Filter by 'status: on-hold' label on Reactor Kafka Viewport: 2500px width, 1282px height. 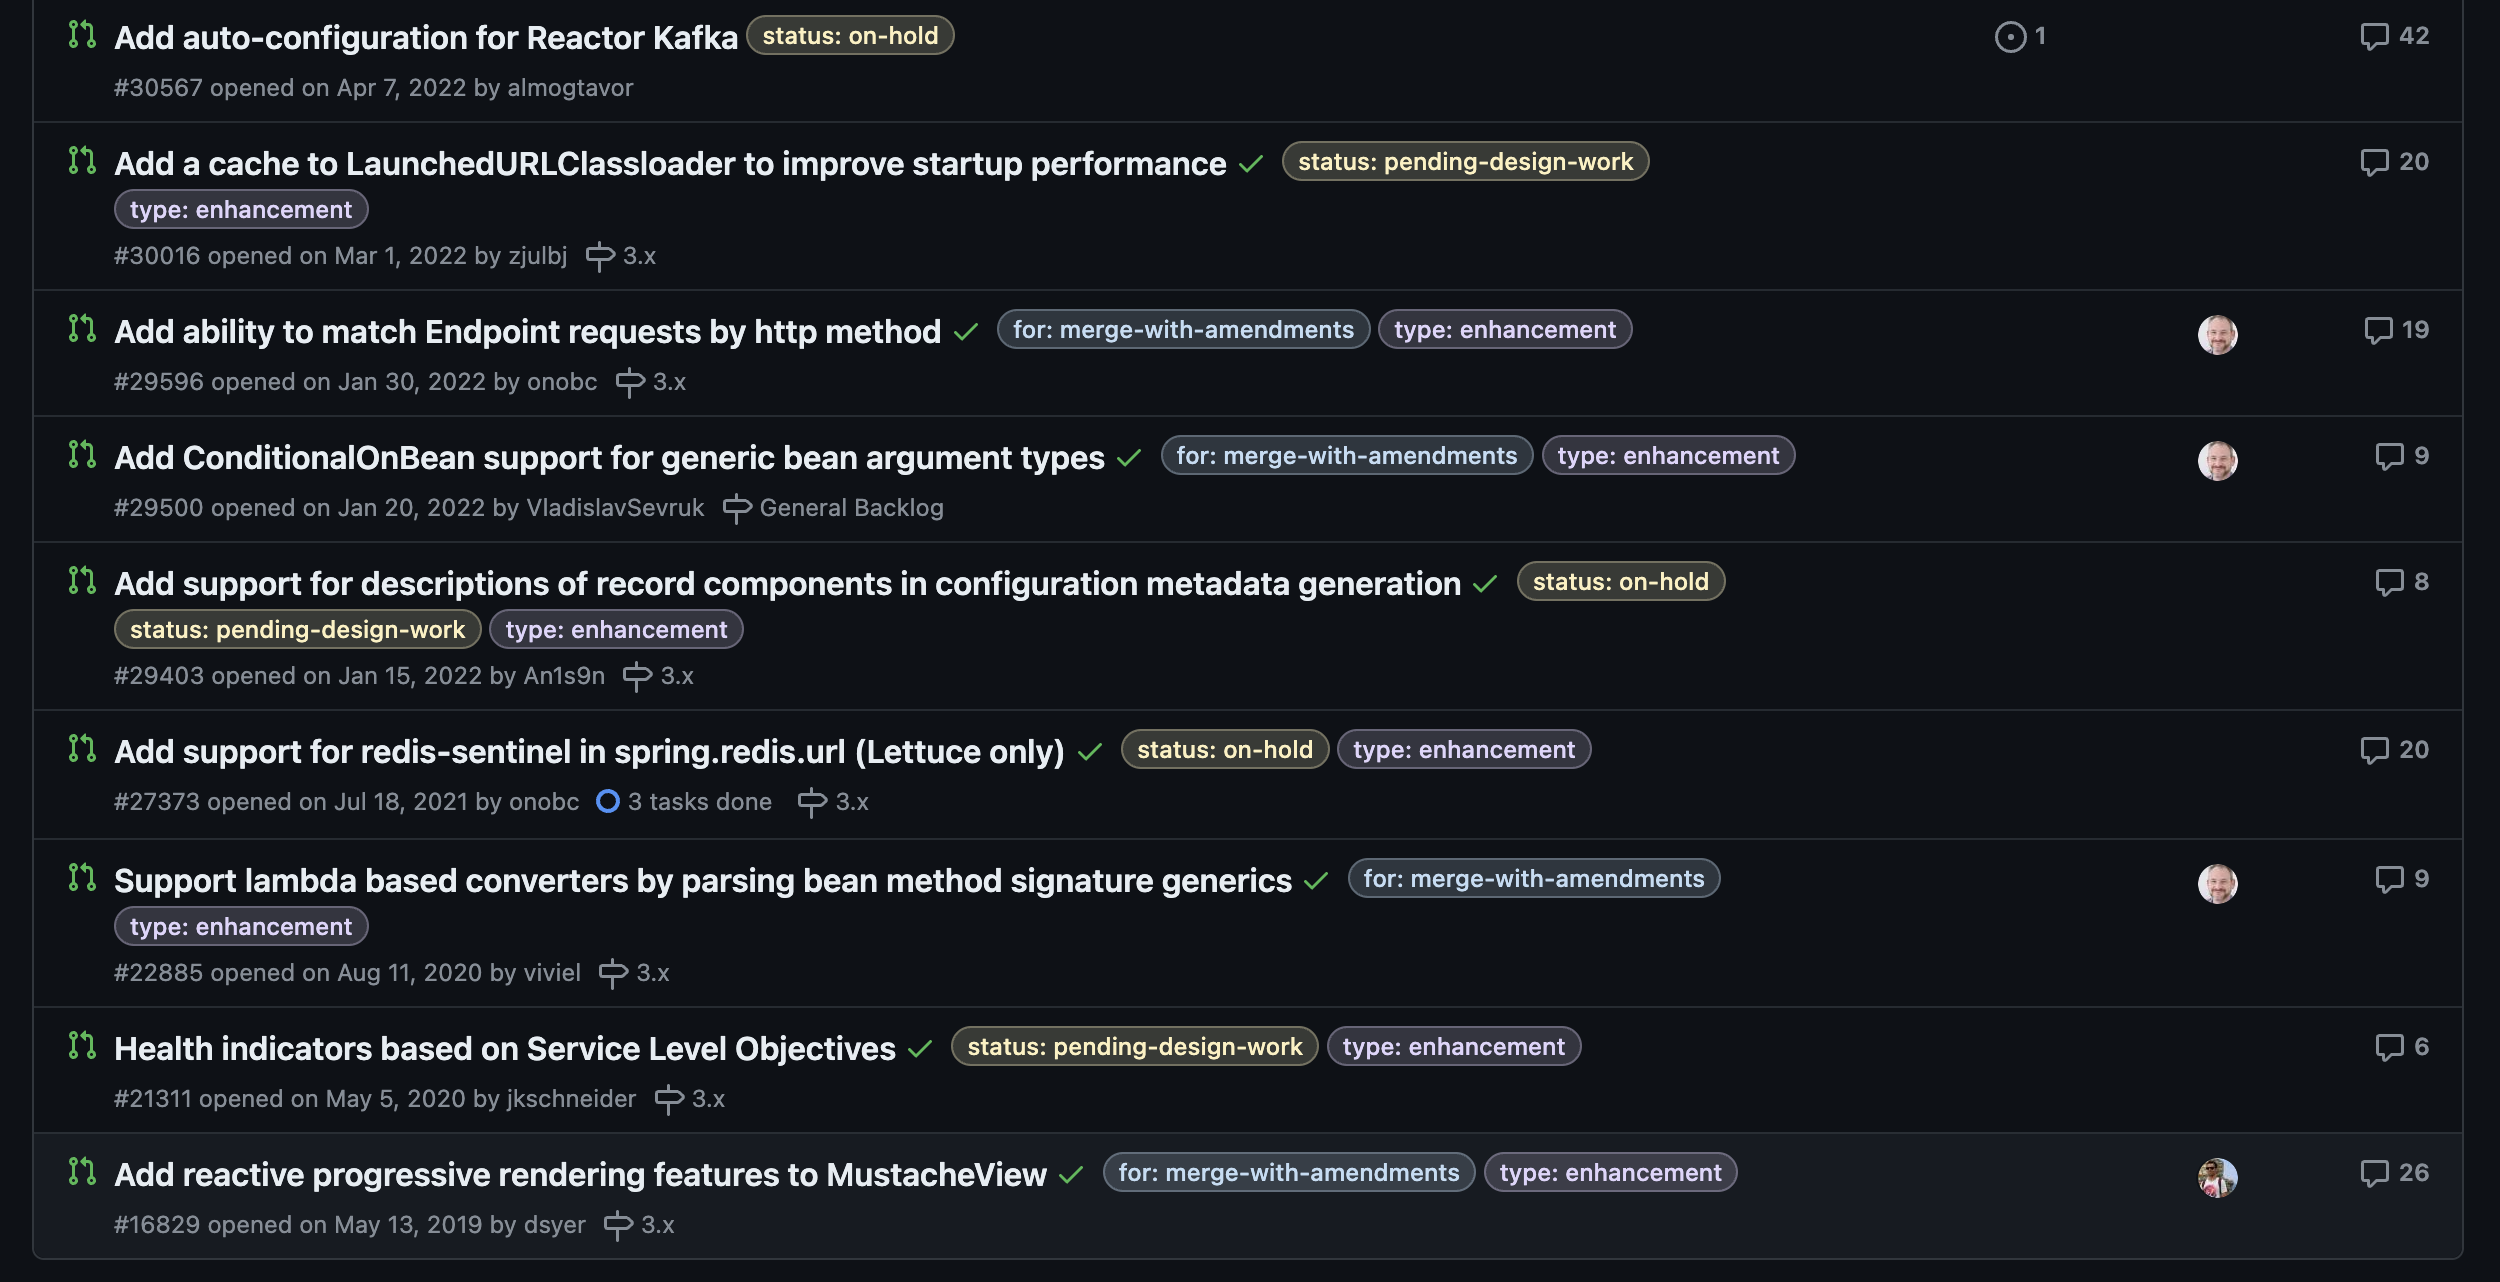tap(850, 36)
